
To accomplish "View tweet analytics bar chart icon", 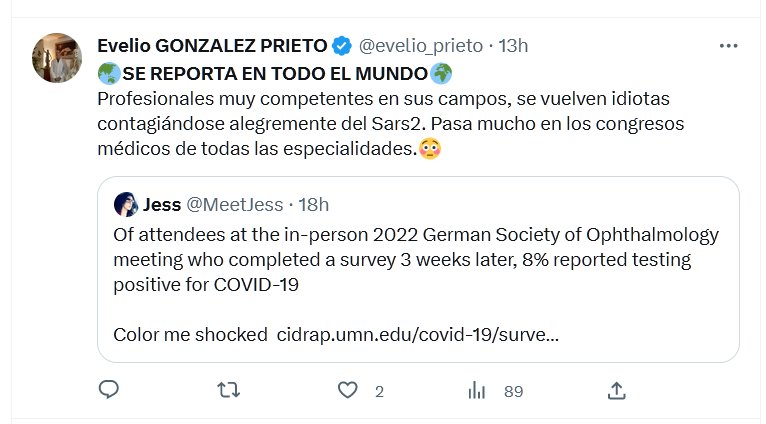I will pyautogui.click(x=477, y=391).
